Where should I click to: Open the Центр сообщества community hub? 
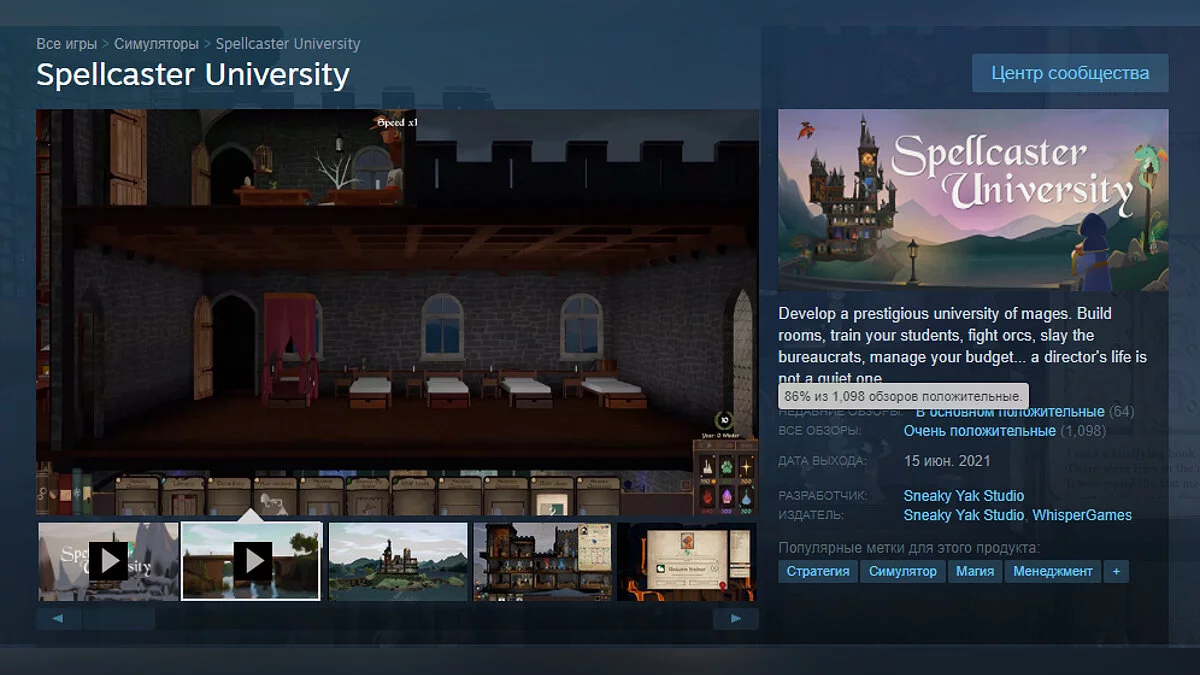1070,73
